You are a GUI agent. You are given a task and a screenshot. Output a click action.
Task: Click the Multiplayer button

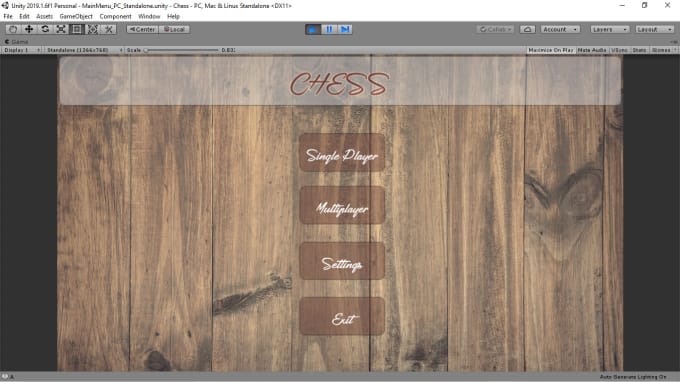click(342, 206)
